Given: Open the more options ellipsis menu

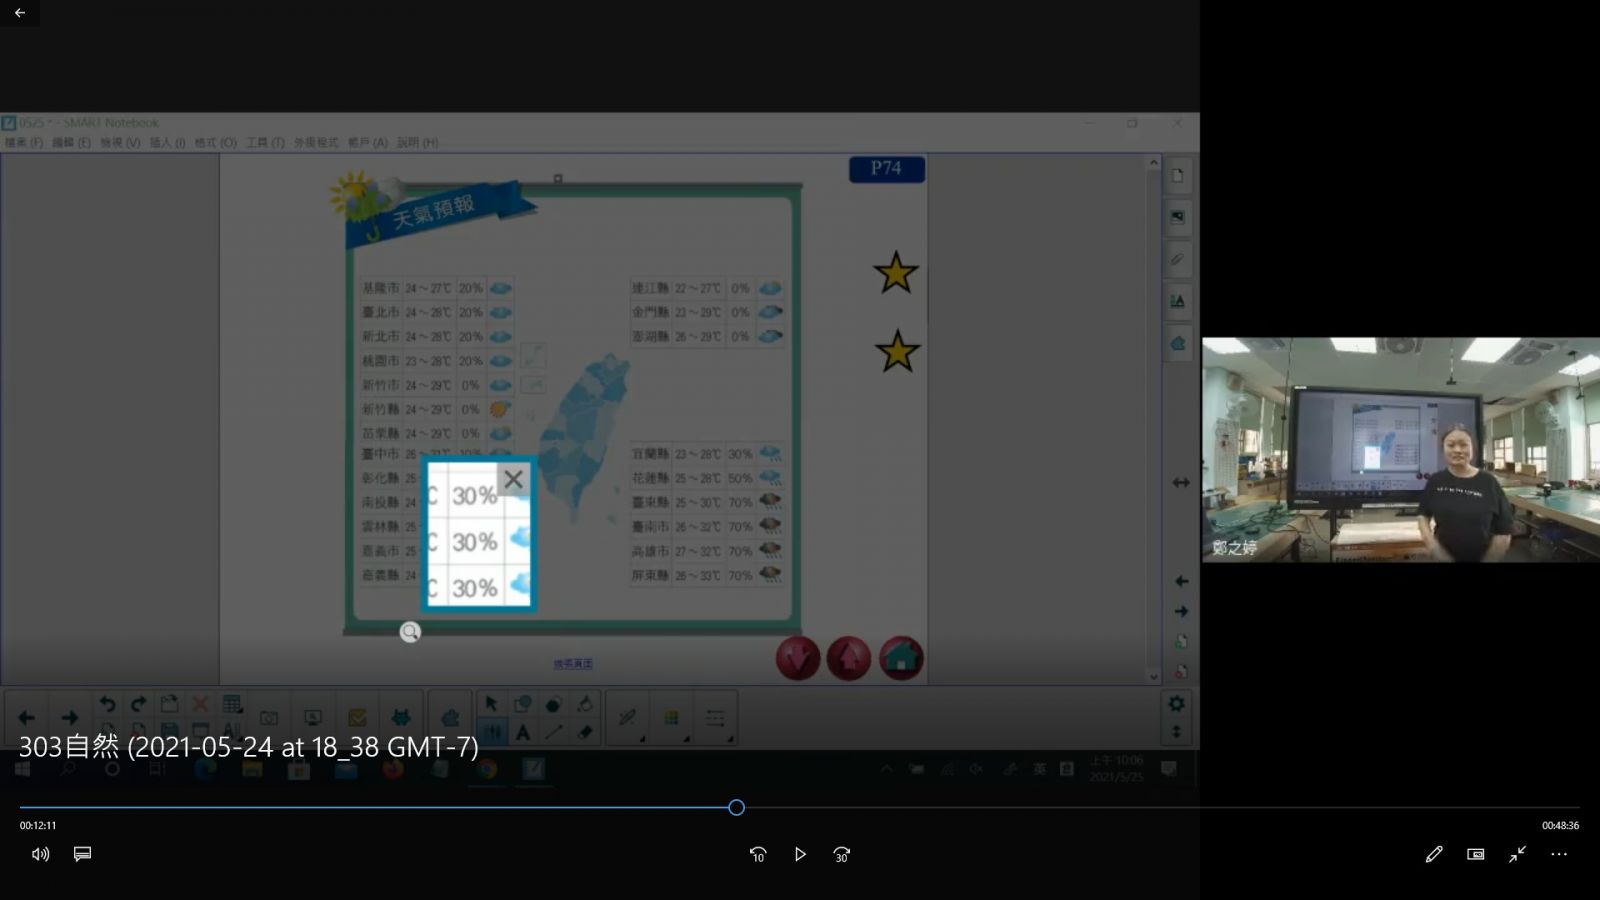Looking at the screenshot, I should coord(1559,854).
